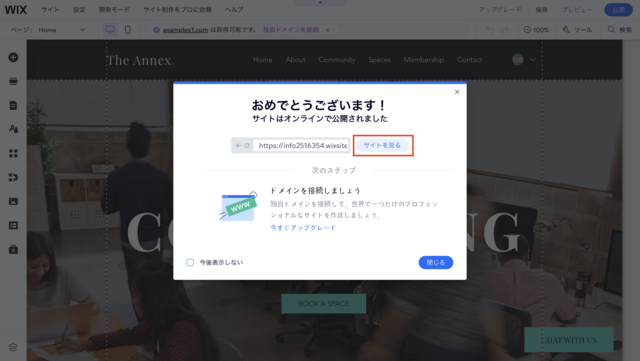Click the 今すぐアップグレード link
Screen dimensions: 640x361
click(303, 227)
